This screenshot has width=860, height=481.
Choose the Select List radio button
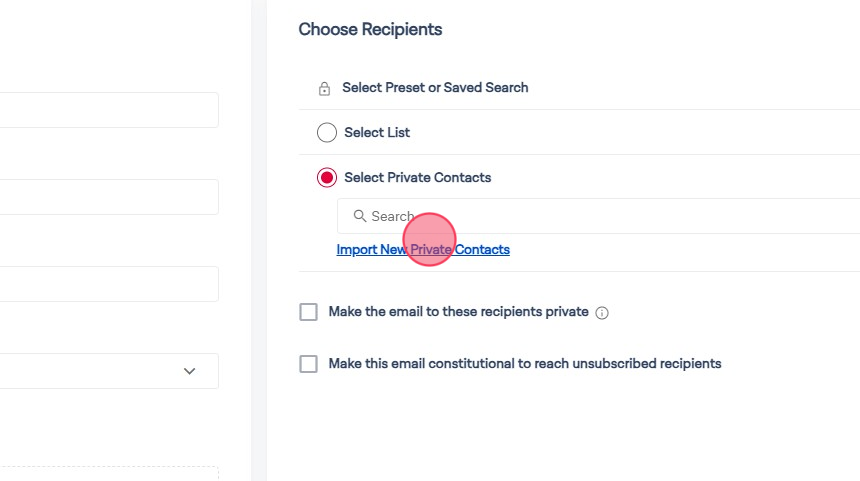pos(327,132)
